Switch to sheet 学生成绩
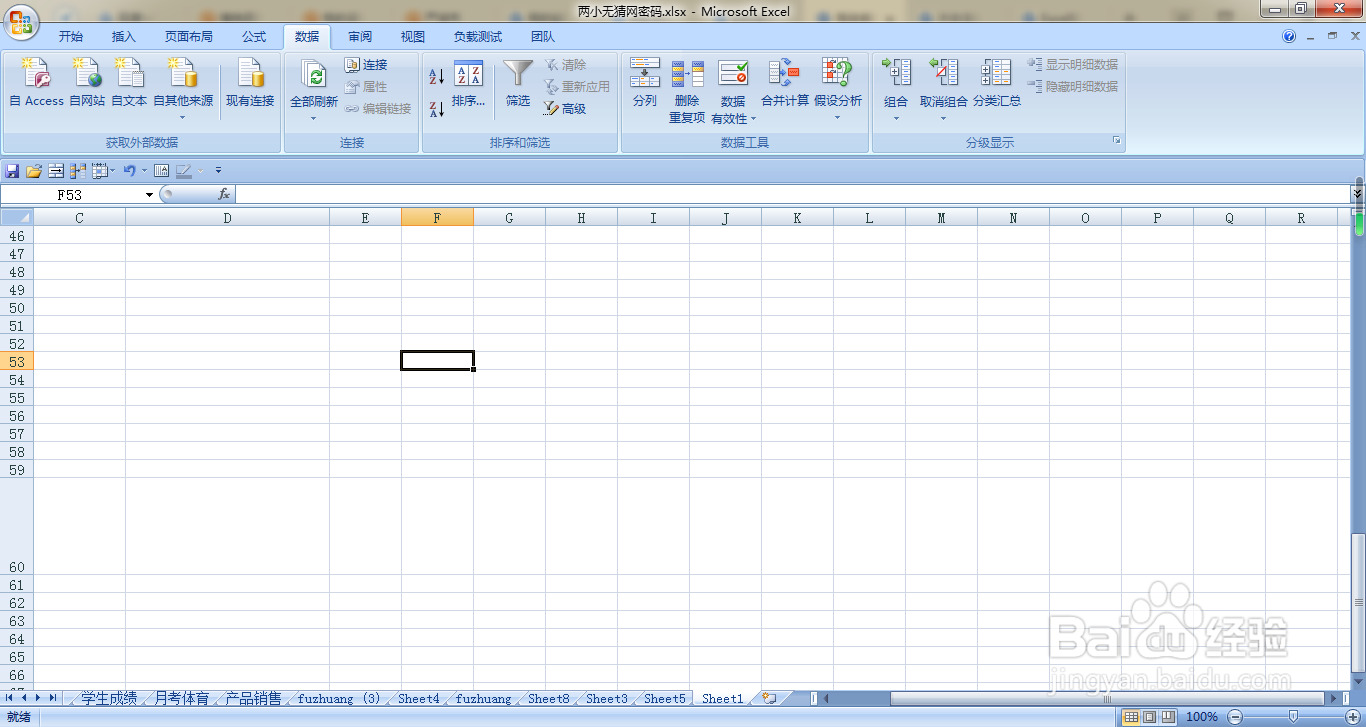Viewport: 1366px width, 727px height. tap(109, 698)
